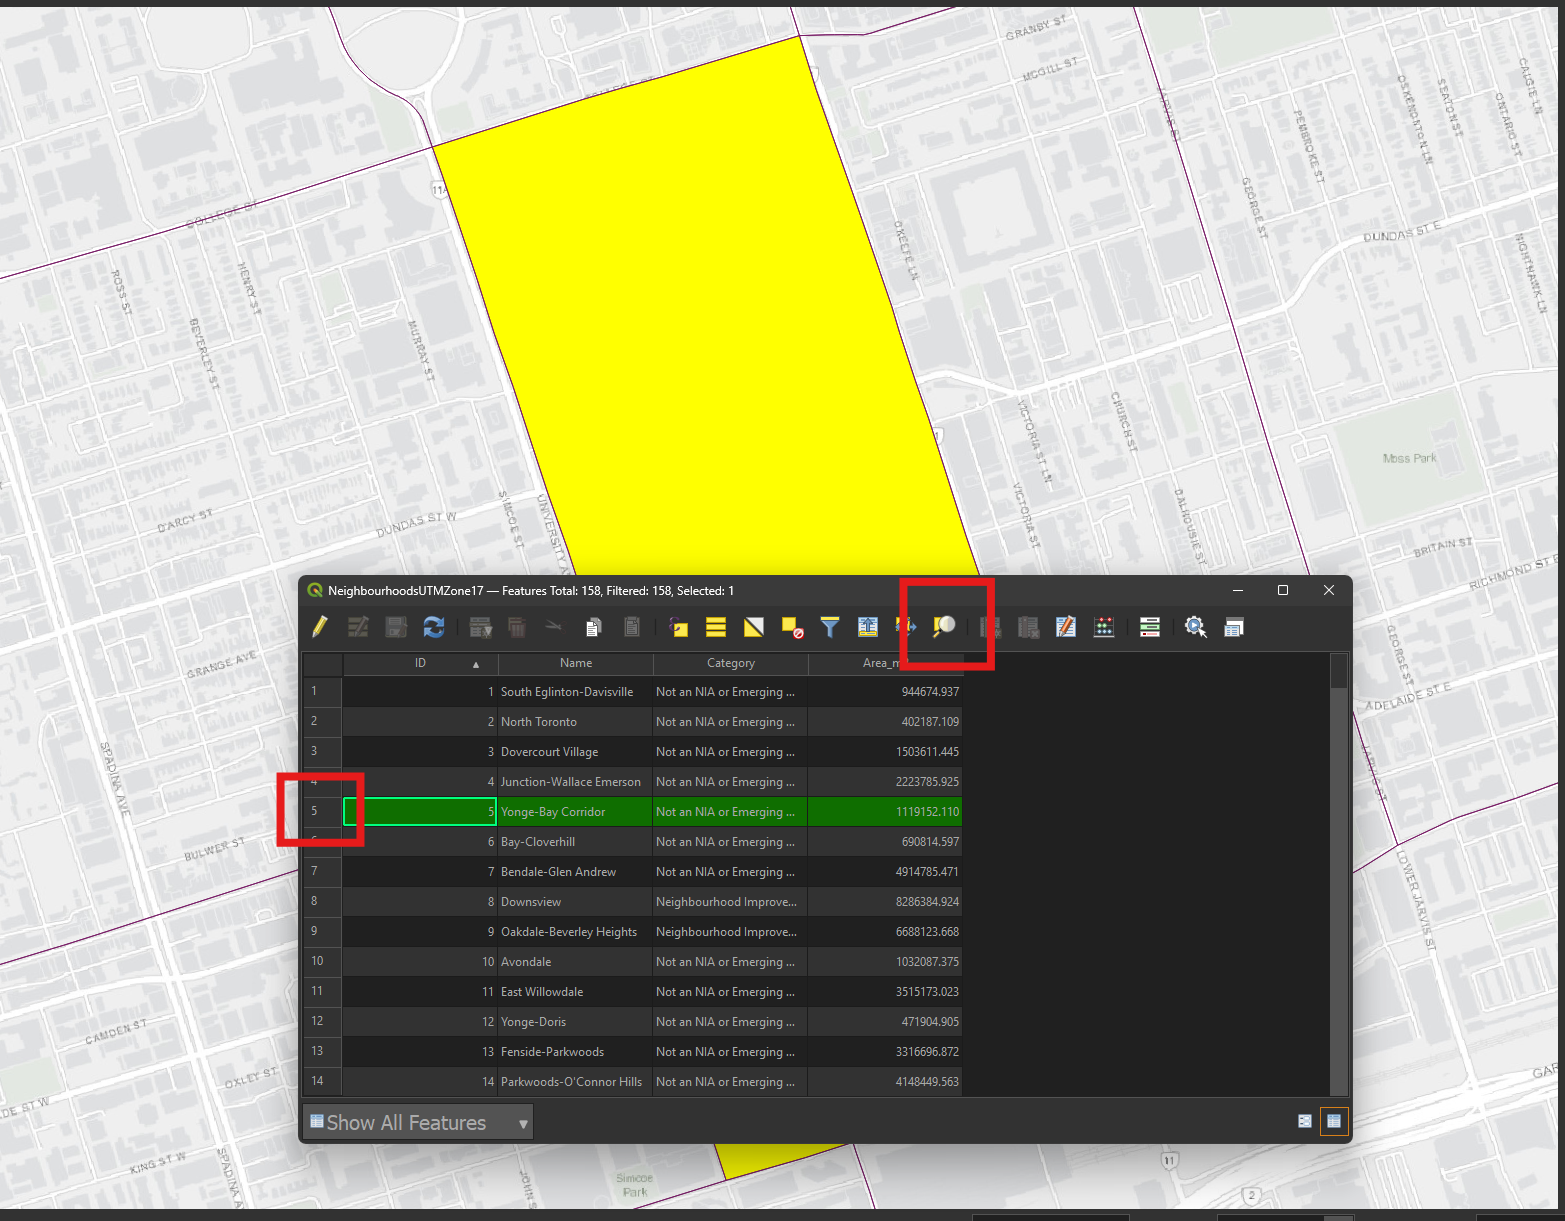Click the Paste features clipboard icon
The image size is (1565, 1221).
click(632, 627)
